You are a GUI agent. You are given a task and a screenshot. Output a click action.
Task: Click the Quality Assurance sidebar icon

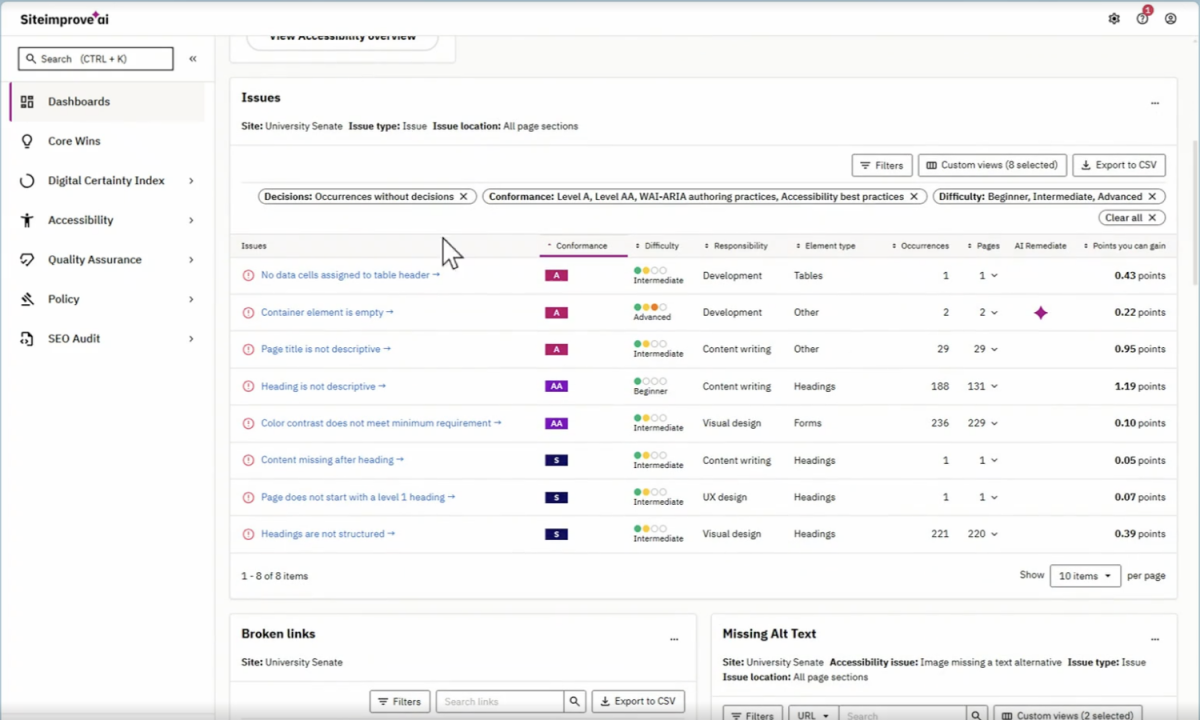click(28, 260)
